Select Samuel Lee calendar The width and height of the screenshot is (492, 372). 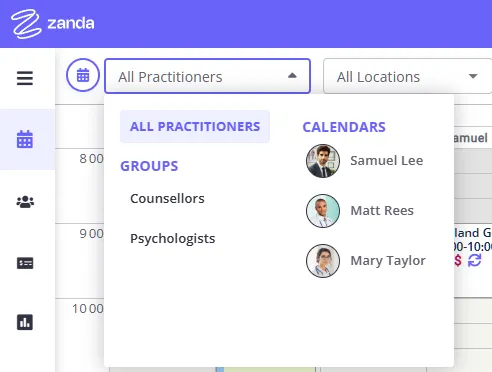point(365,161)
